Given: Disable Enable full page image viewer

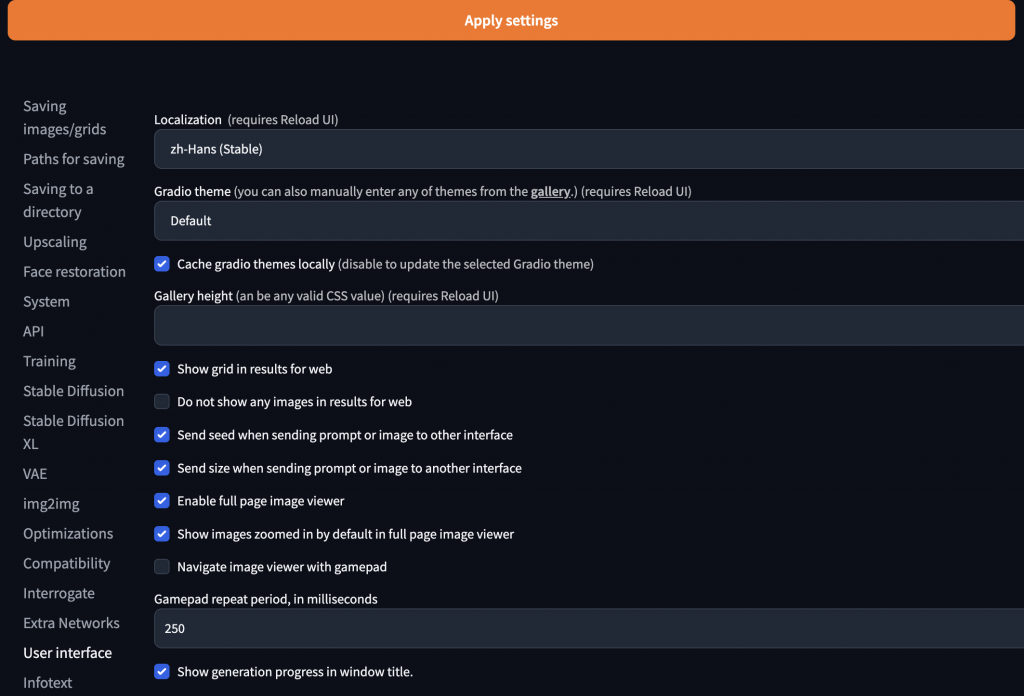Looking at the screenshot, I should (162, 501).
